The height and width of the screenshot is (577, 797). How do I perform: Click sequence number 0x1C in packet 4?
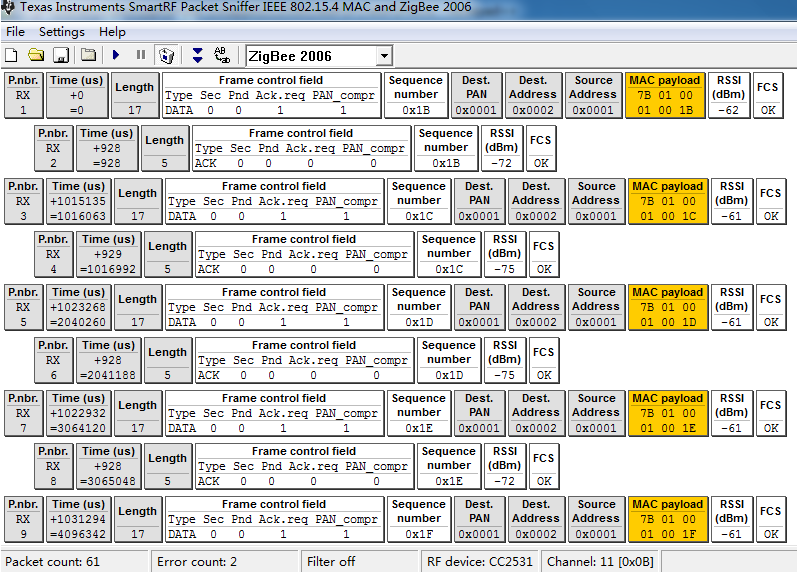449,254
